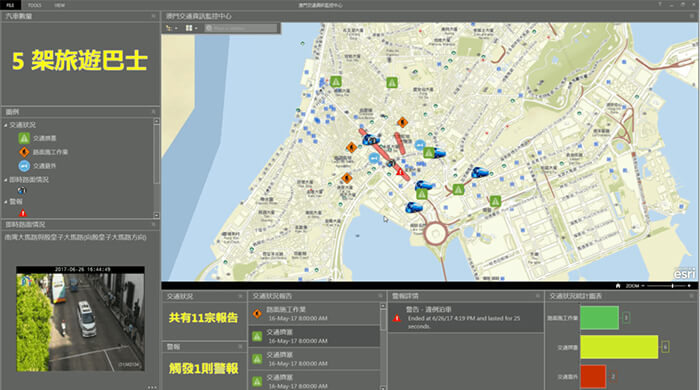Click the red alert triangle on the map
The width and height of the screenshot is (700, 390).
(400, 171)
